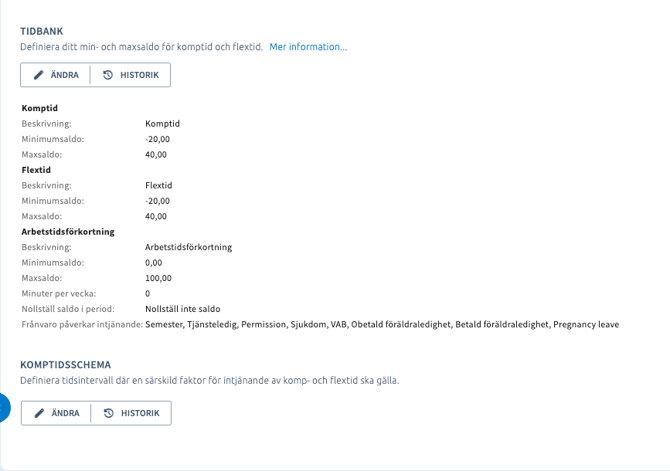
Task: Click the Arbetstidsförkortning Maxsaldo value 100,00
Action: tap(158, 278)
